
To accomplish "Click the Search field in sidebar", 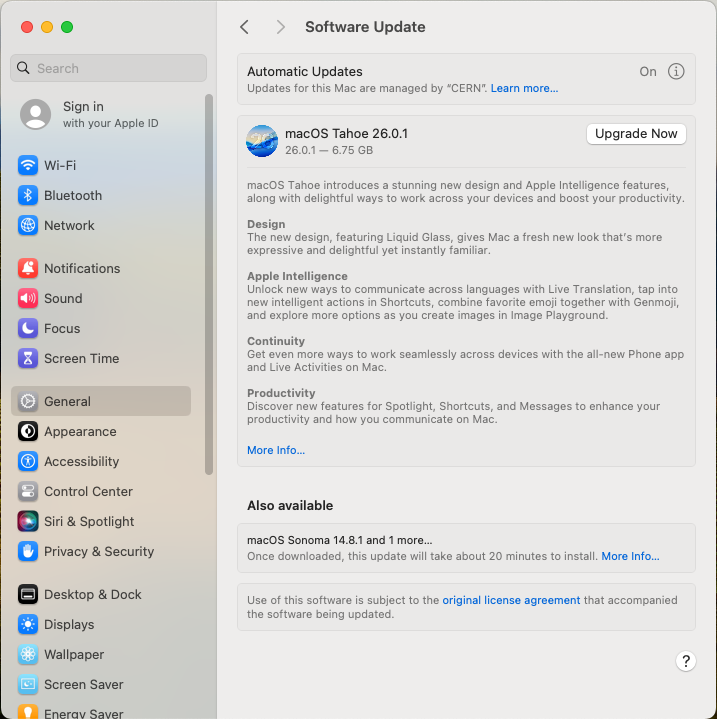I will tap(108, 68).
